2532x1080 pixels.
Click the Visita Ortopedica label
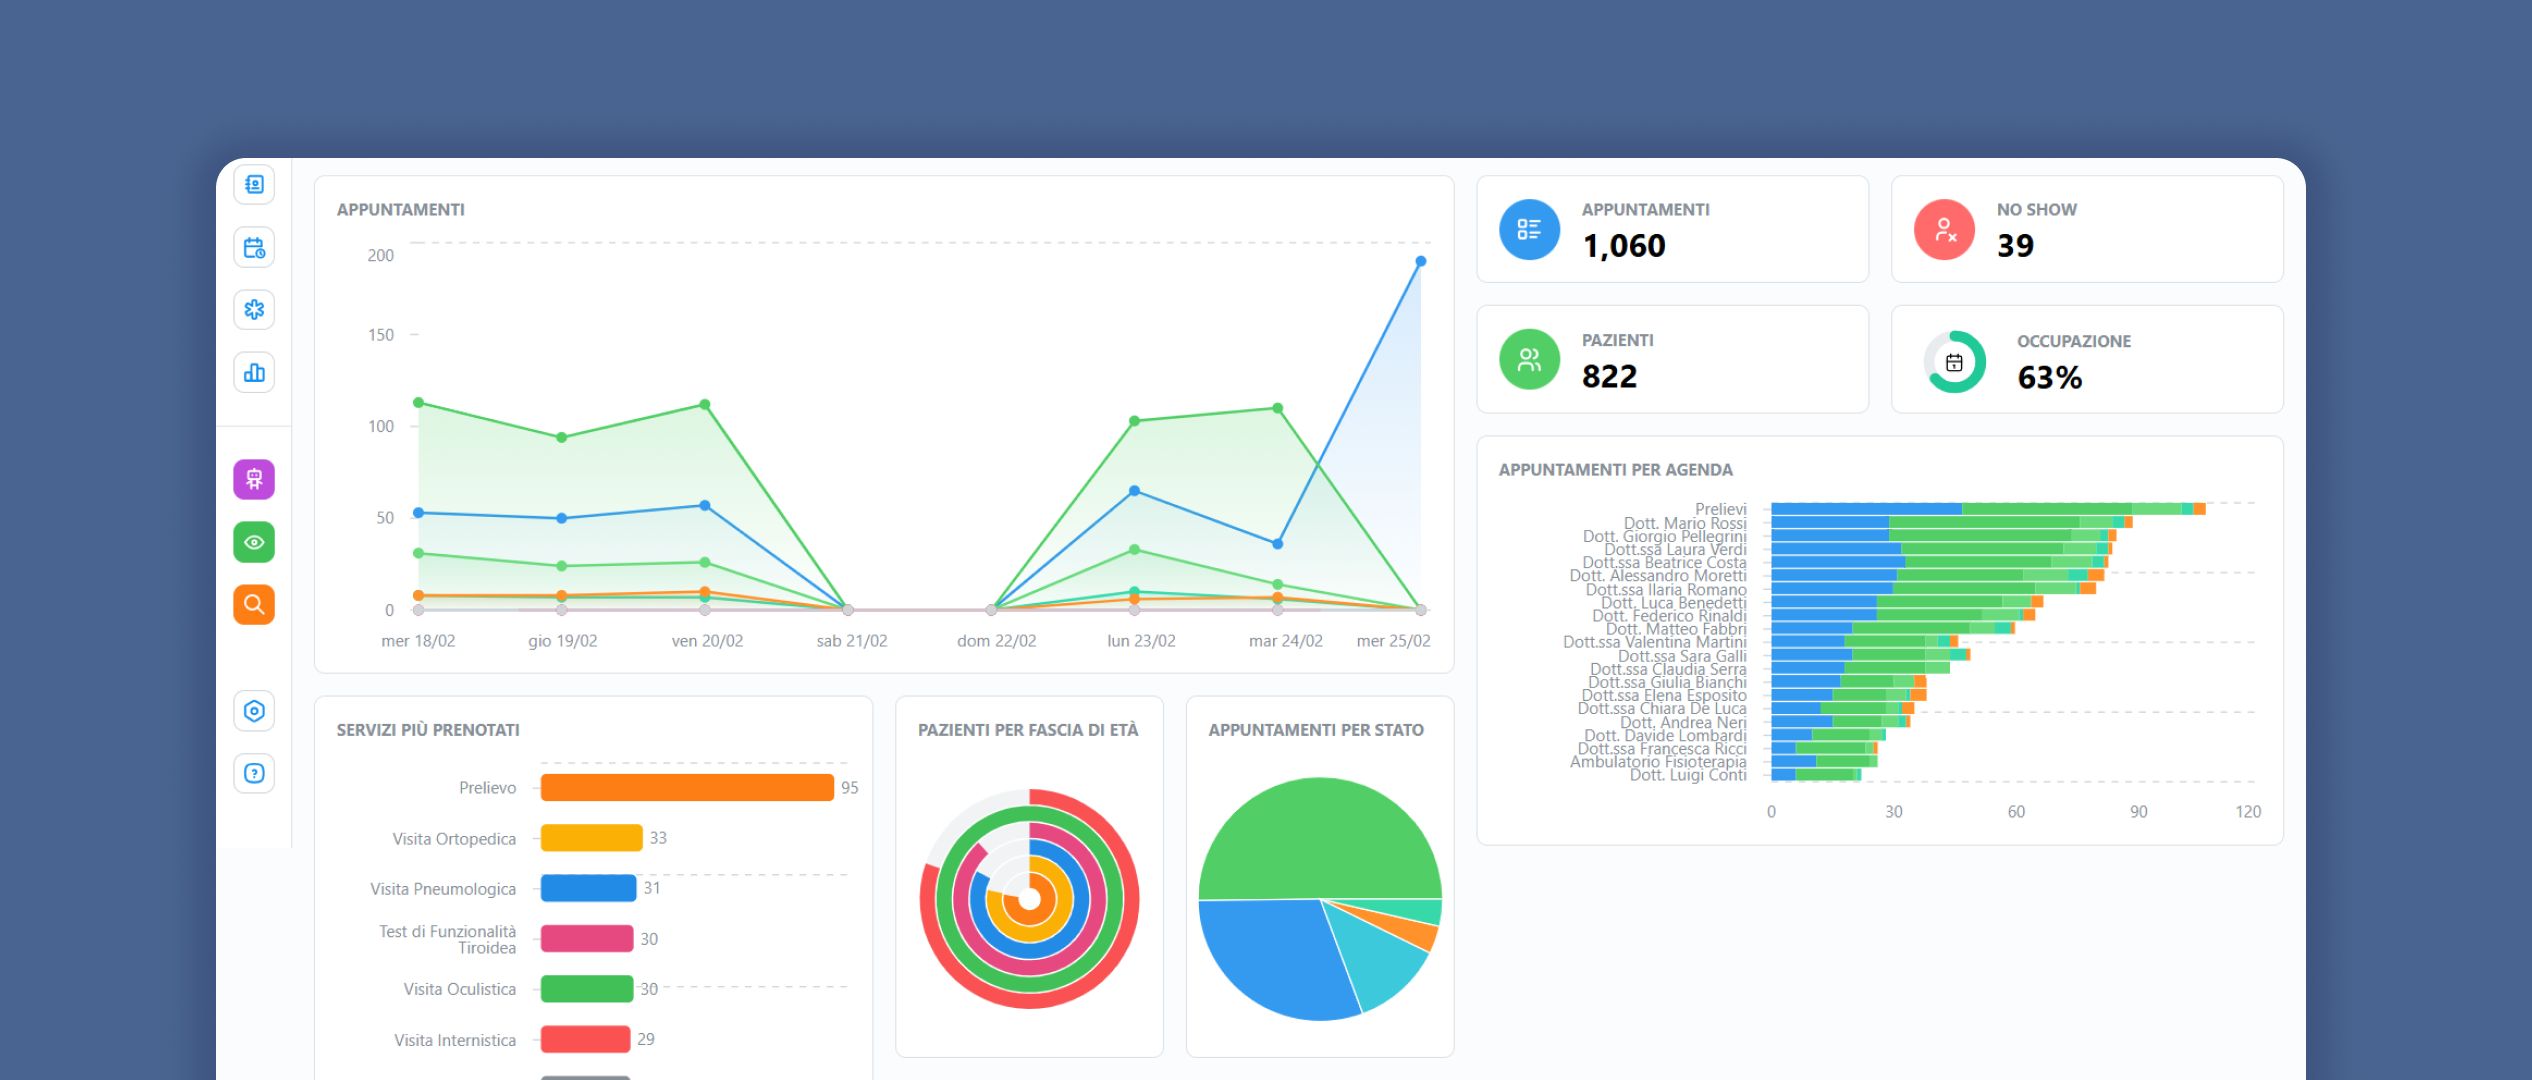pyautogui.click(x=454, y=839)
